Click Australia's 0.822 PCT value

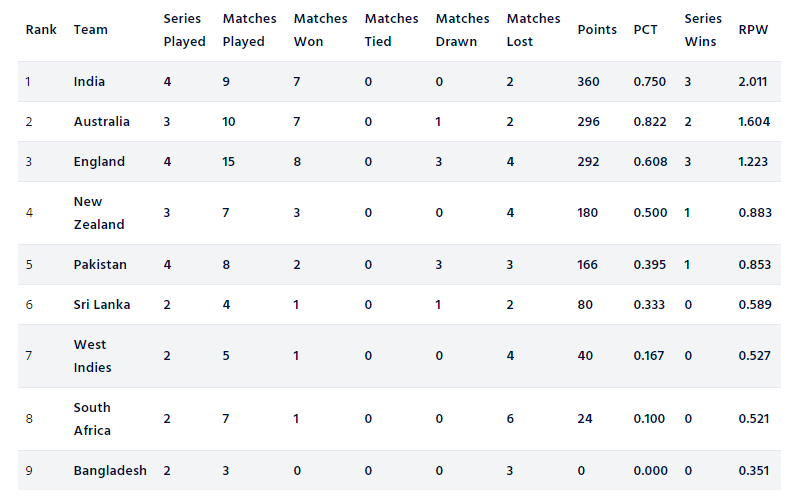point(650,122)
